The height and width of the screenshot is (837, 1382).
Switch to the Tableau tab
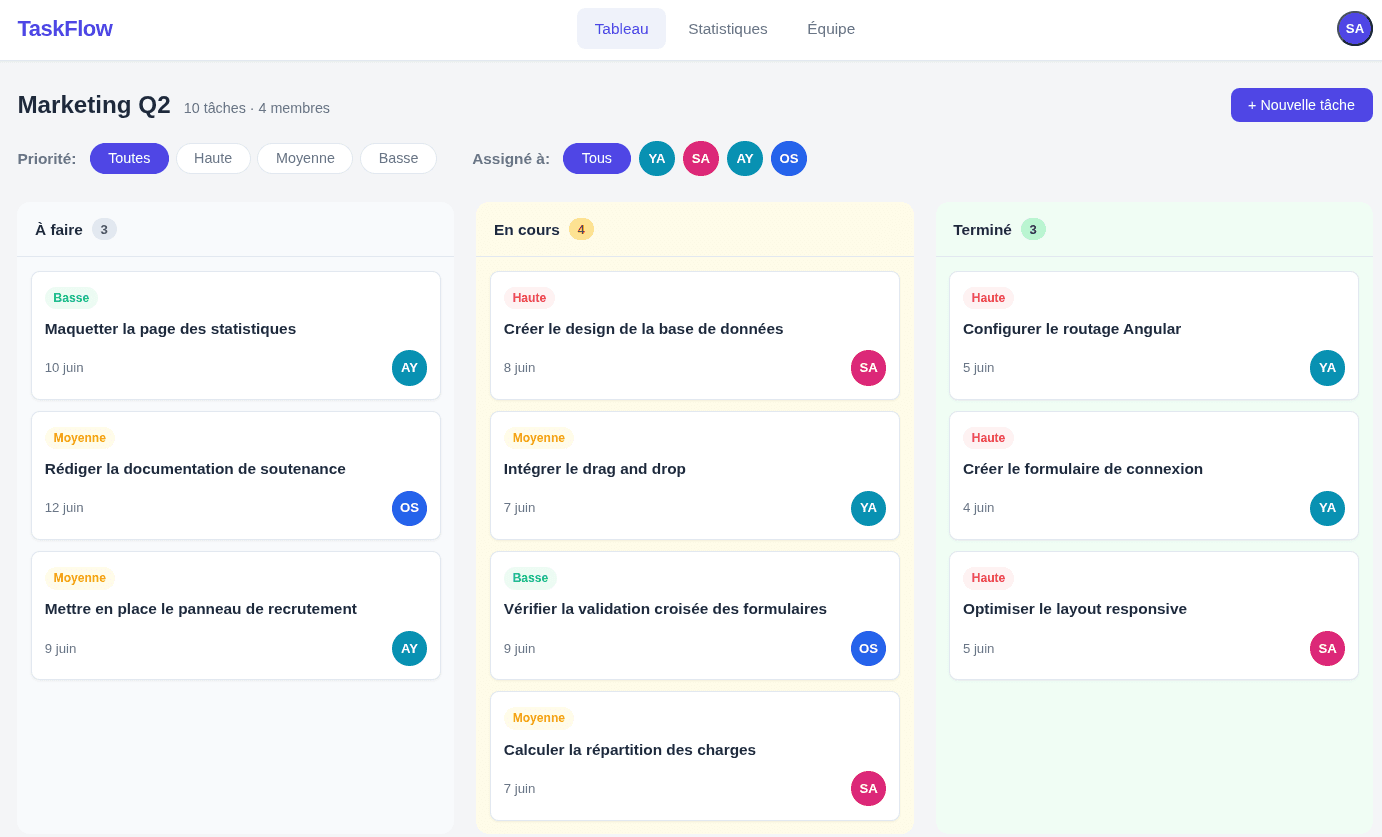pyautogui.click(x=621, y=28)
